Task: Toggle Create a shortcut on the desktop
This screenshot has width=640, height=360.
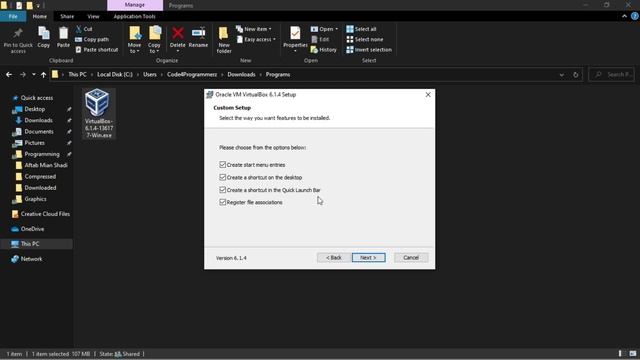Action: click(222, 177)
